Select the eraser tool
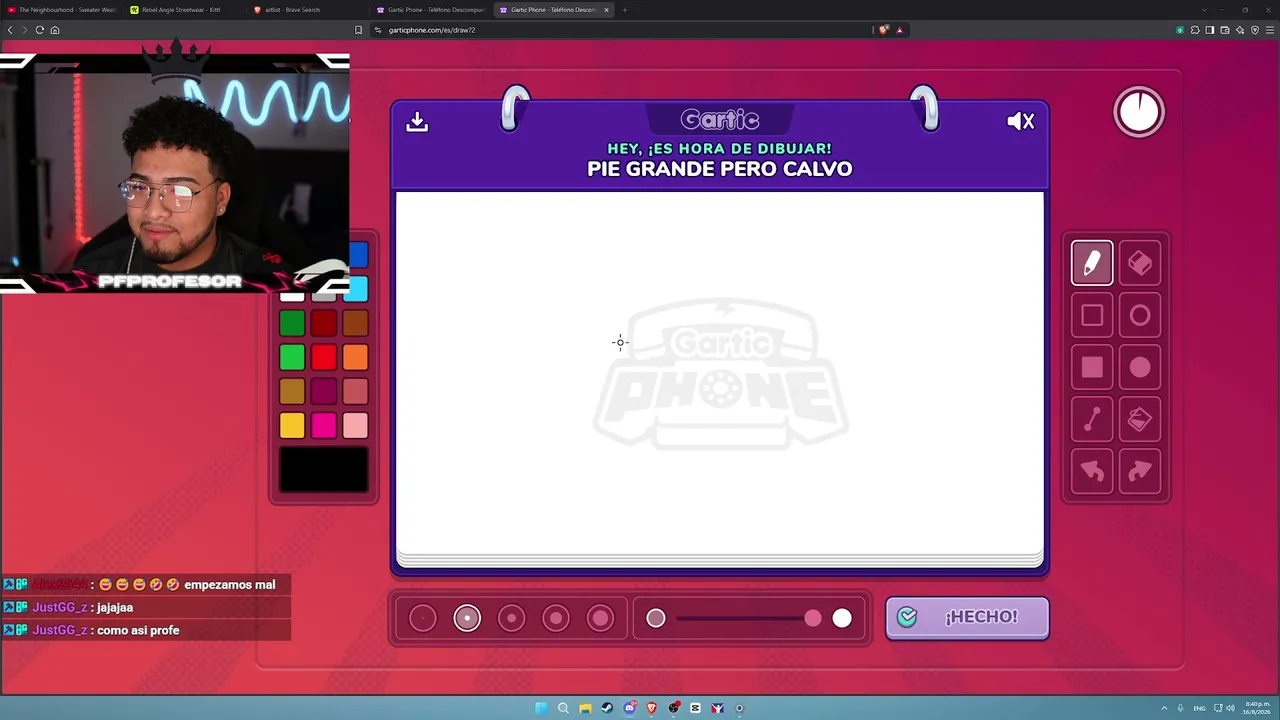Viewport: 1280px width, 720px height. coord(1140,263)
